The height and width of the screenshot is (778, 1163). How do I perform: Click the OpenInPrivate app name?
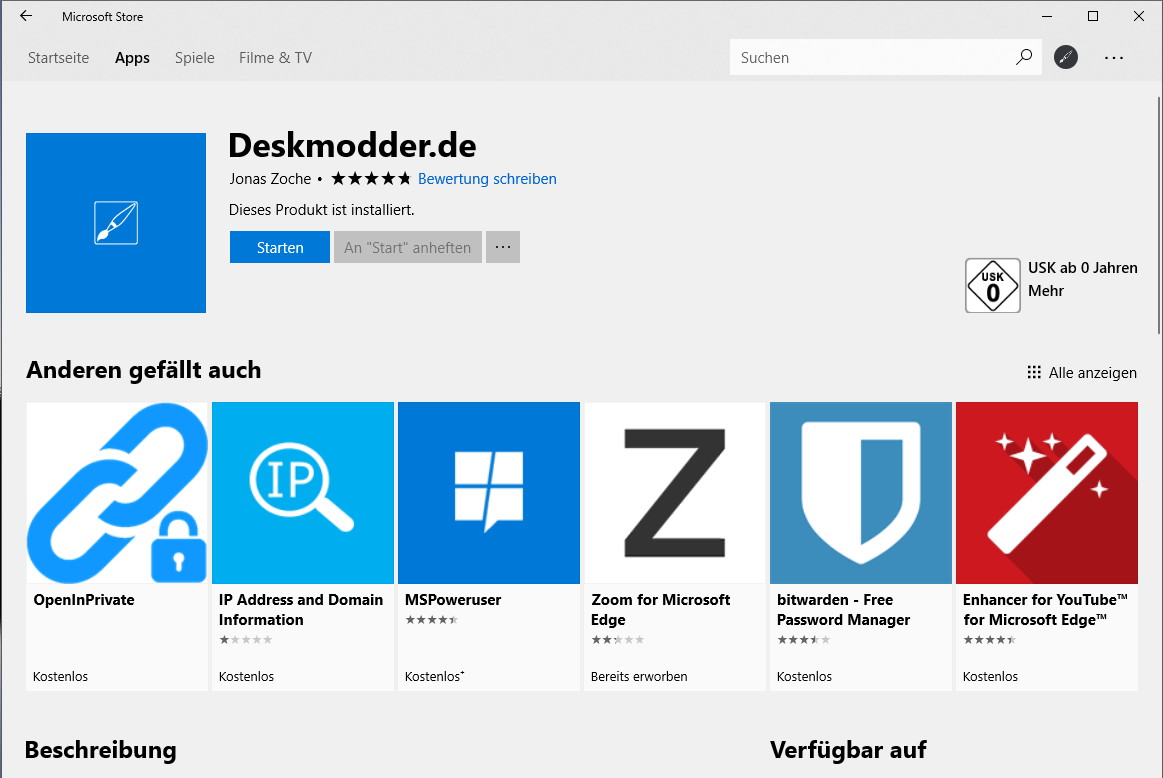click(x=84, y=600)
